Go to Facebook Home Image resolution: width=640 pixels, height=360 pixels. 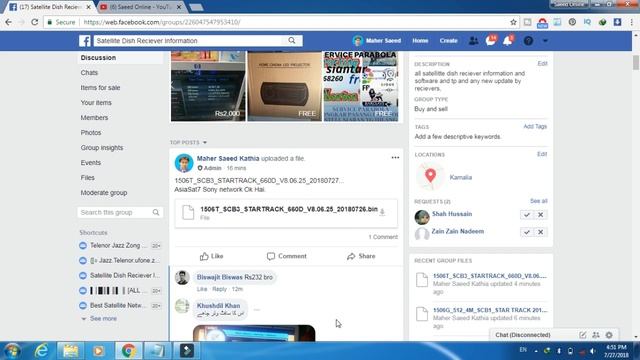(x=420, y=41)
